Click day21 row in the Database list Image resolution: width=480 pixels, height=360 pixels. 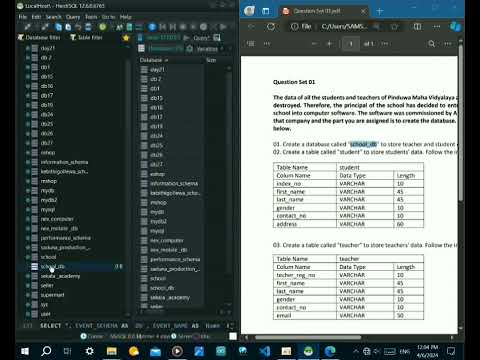coord(172,69)
